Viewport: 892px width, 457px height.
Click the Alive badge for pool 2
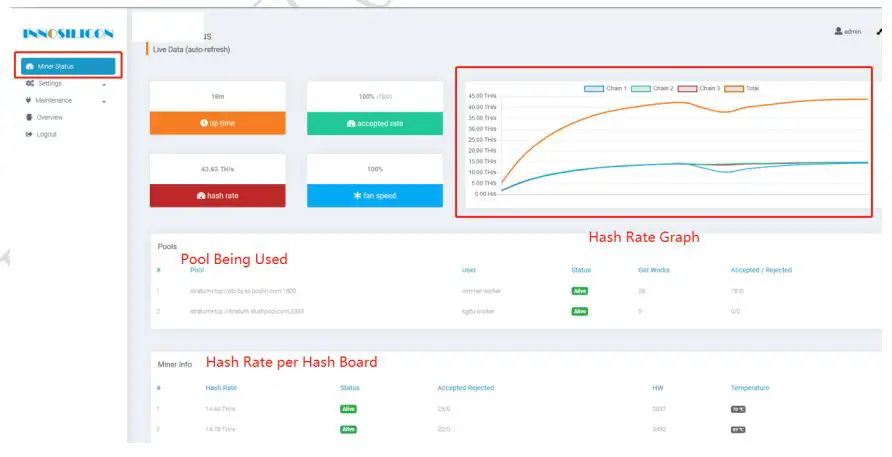tap(580, 311)
